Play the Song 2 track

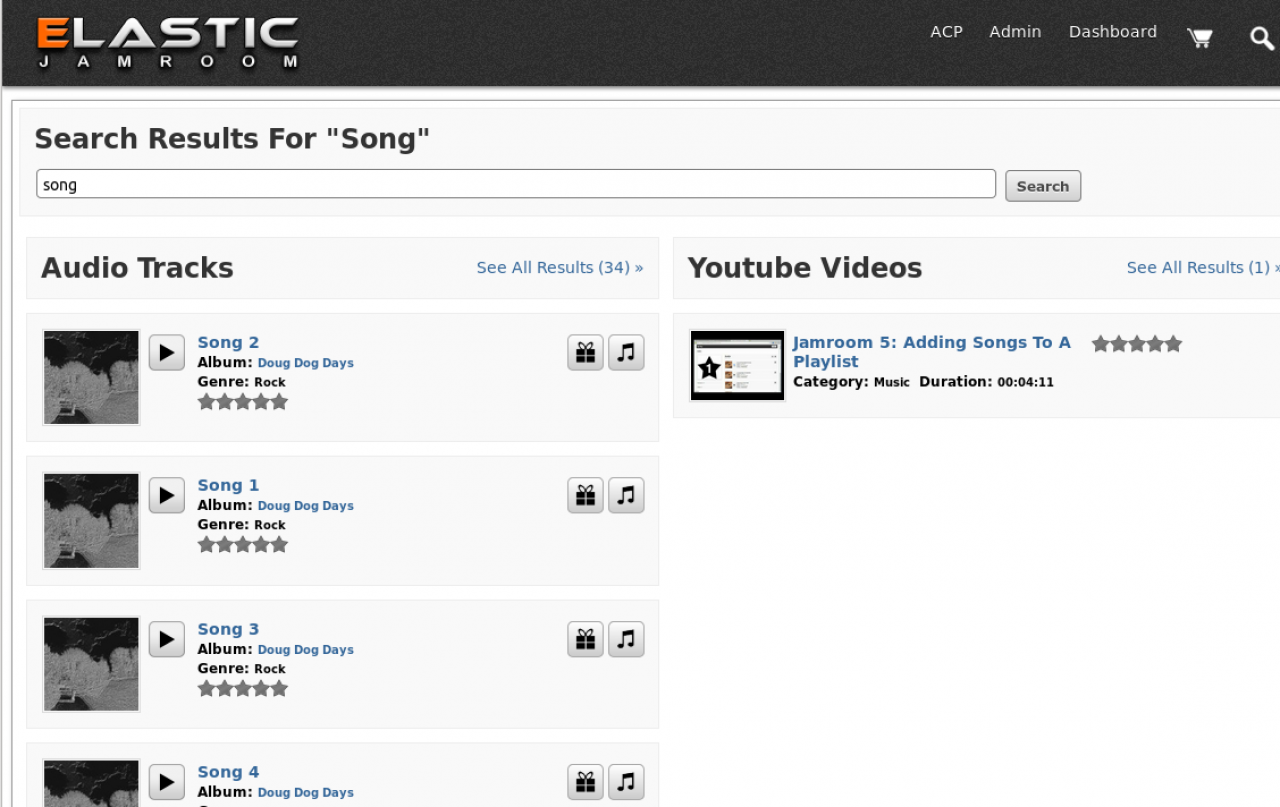167,352
